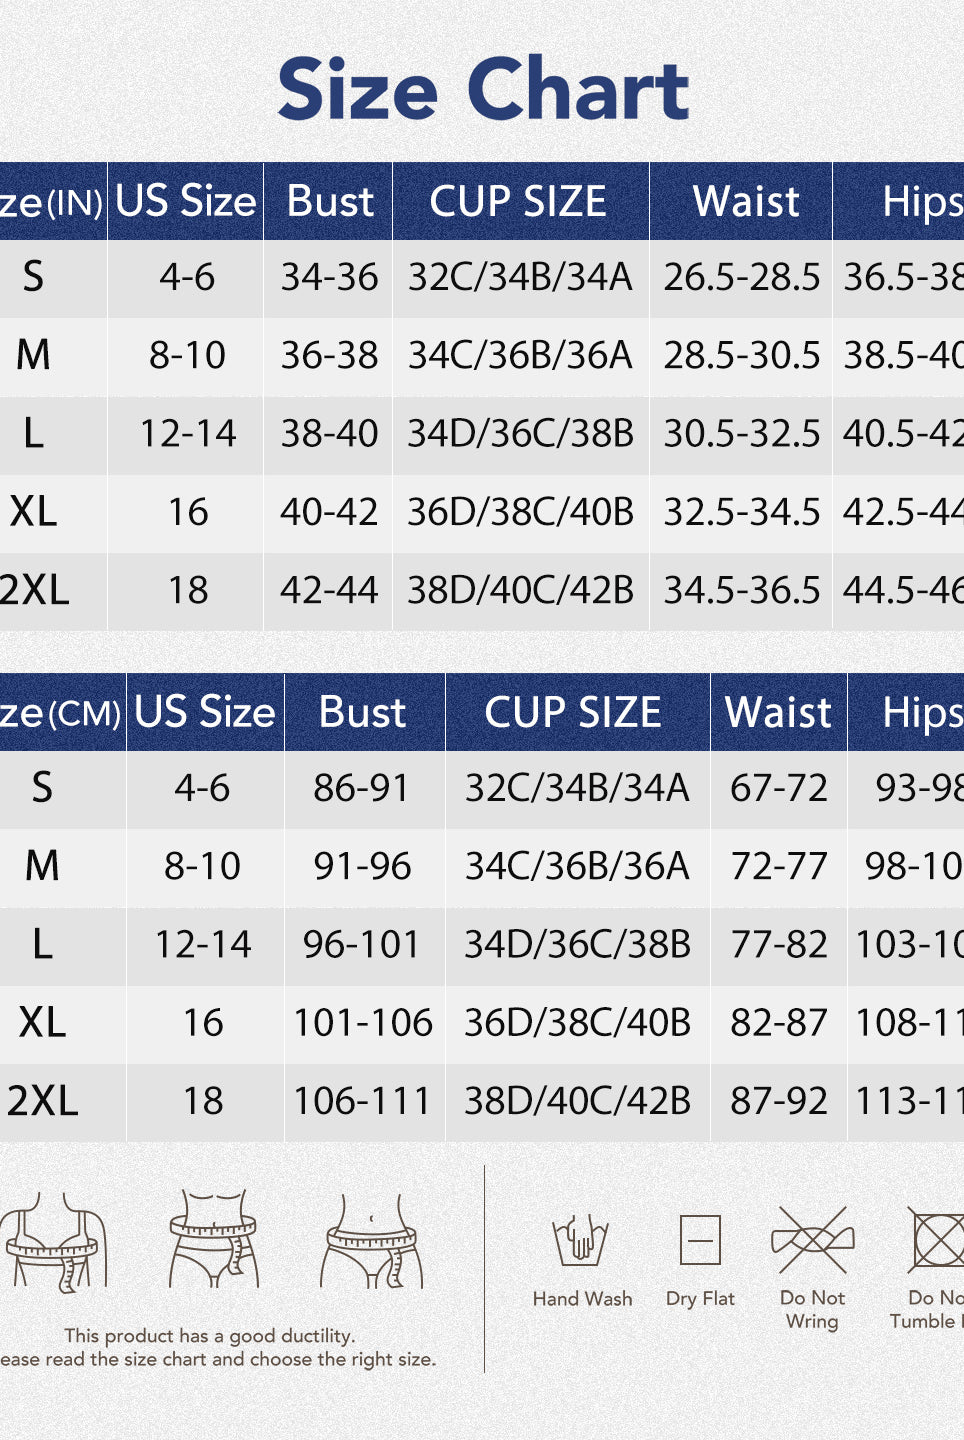Click the hips measurement illustration

[x=372, y=1241]
